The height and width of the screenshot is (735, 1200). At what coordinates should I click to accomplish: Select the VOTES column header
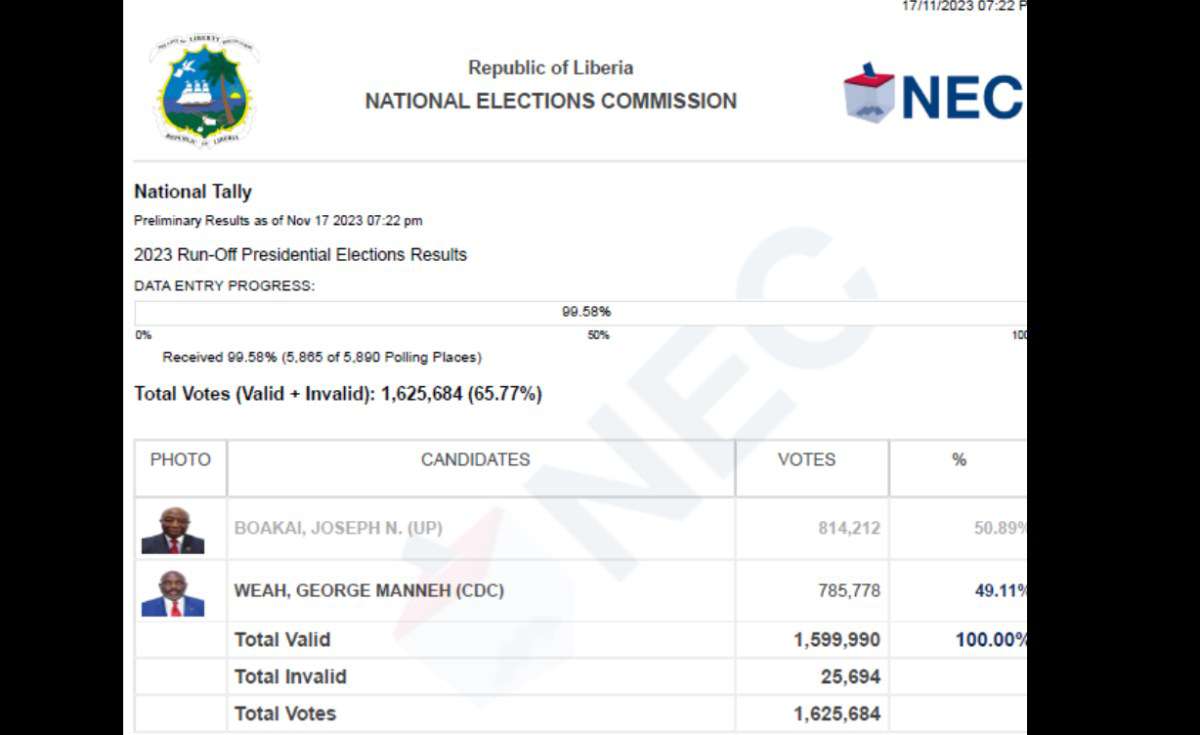coord(806,460)
